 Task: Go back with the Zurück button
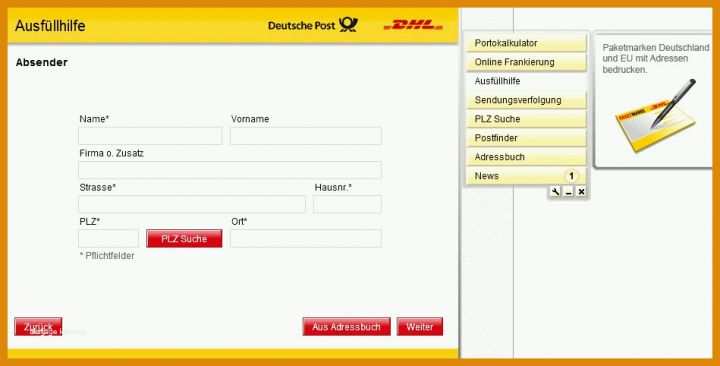(x=38, y=327)
